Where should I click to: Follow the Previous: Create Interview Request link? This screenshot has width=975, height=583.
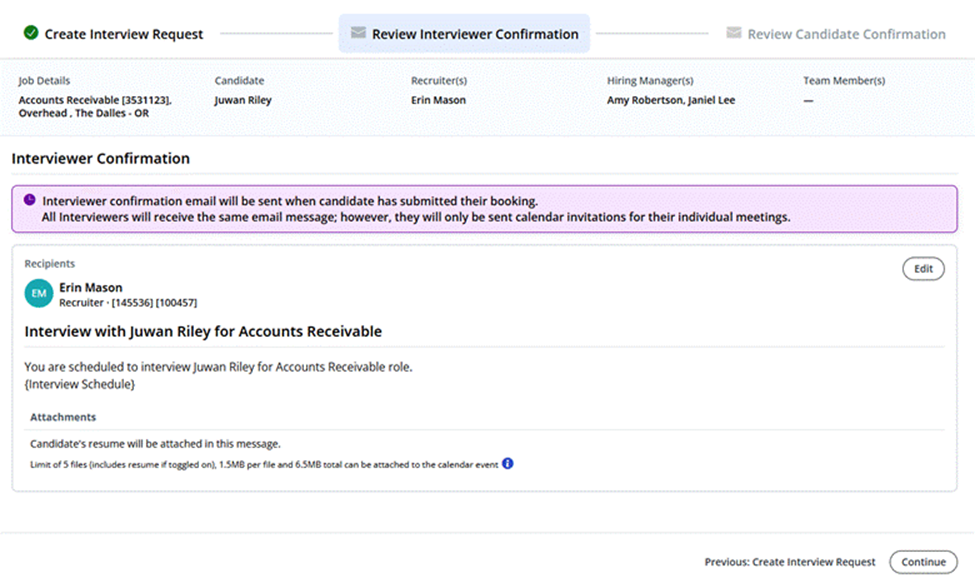pos(789,562)
